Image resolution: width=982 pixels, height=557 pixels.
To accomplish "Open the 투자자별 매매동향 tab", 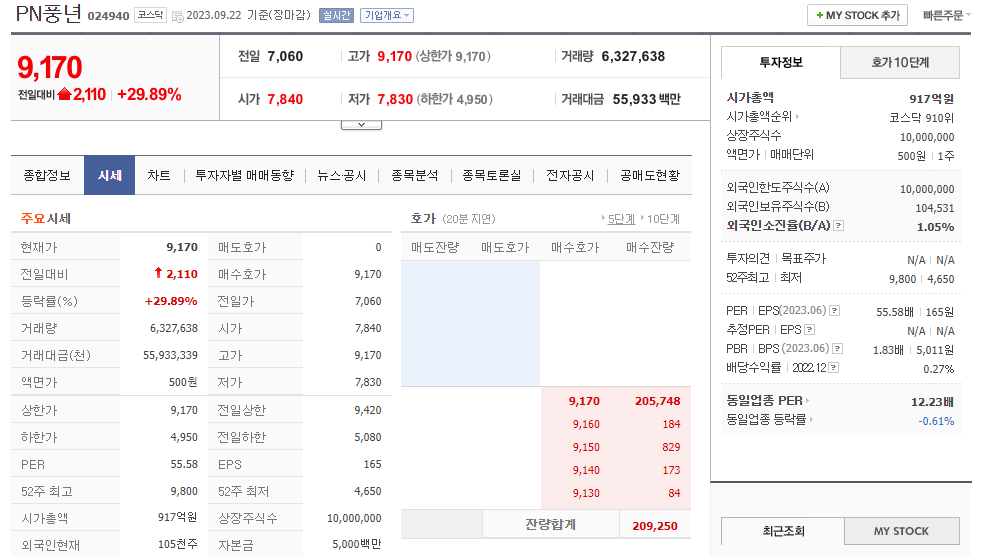I will click(x=244, y=175).
